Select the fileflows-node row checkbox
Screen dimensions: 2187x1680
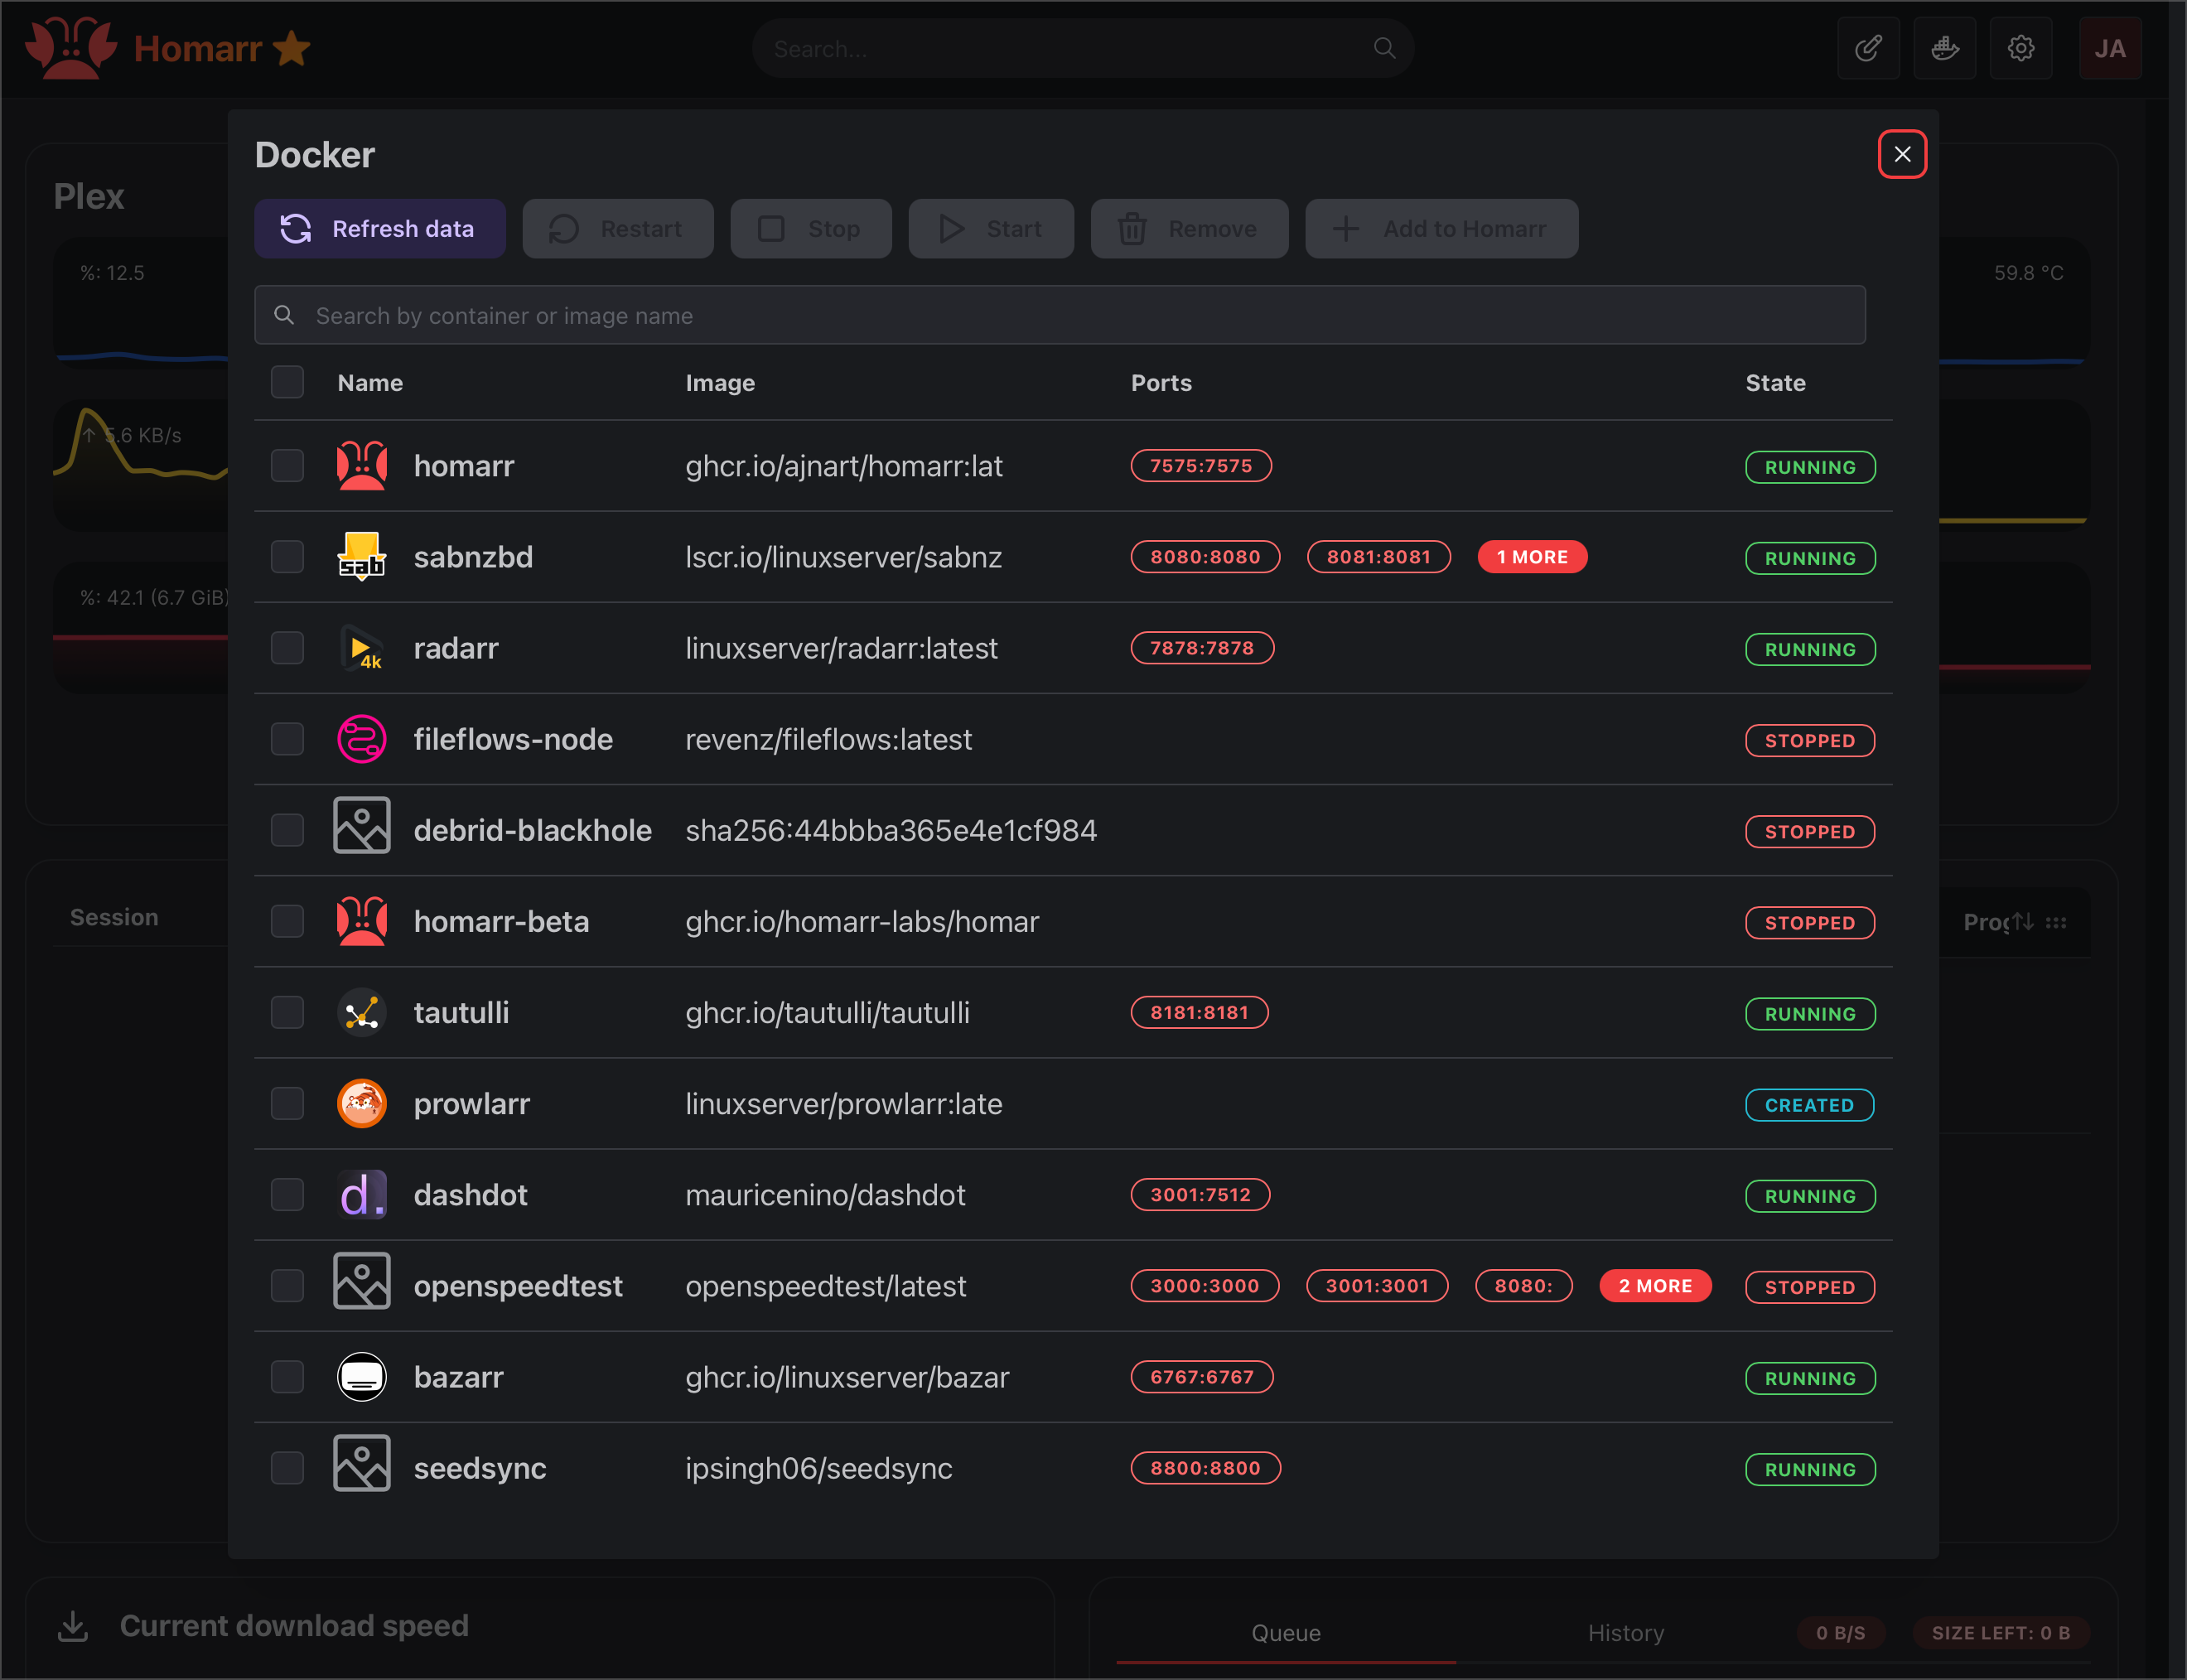pyautogui.click(x=287, y=739)
